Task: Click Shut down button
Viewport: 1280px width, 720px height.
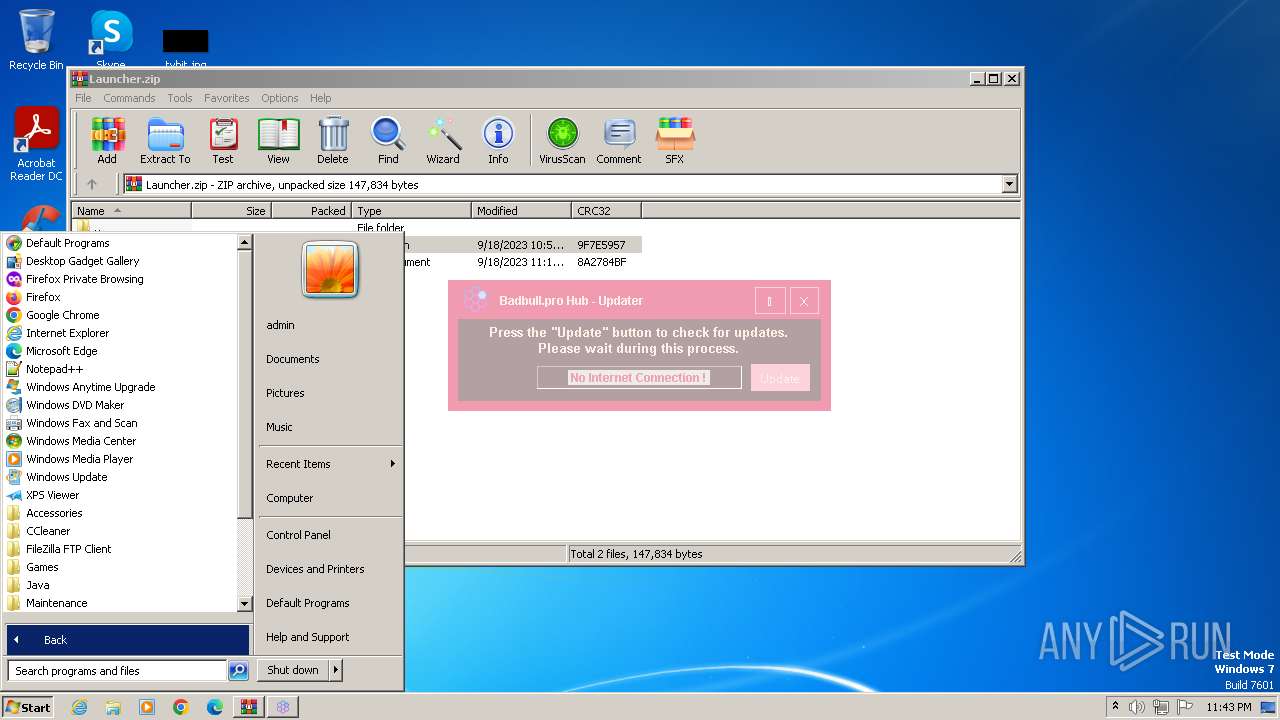Action: click(293, 670)
